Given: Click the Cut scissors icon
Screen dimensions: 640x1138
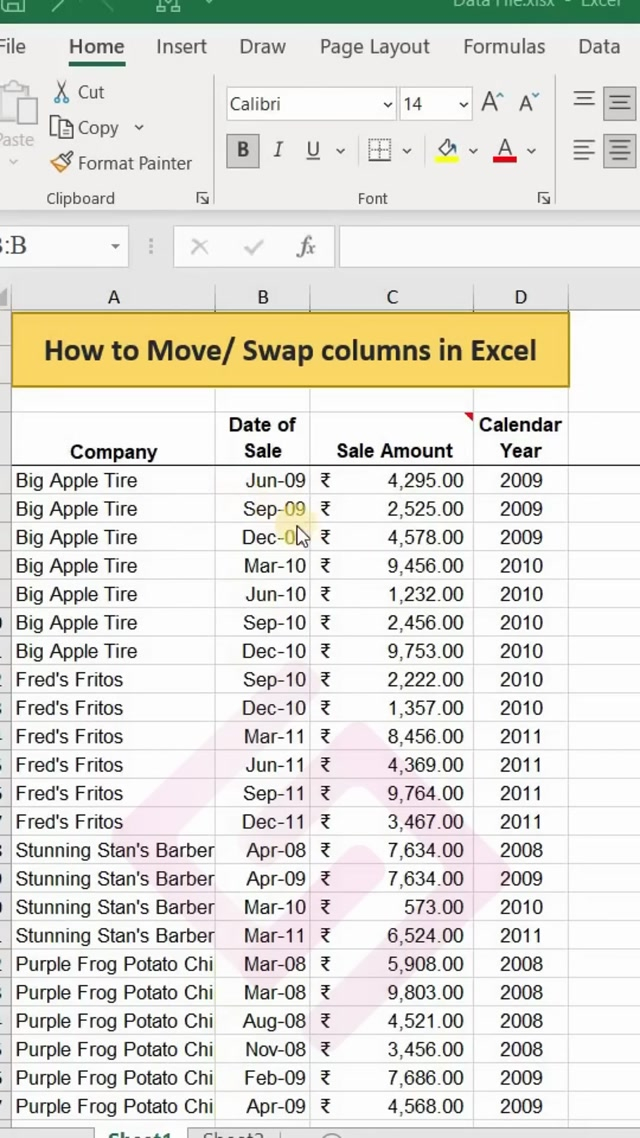Looking at the screenshot, I should [62, 92].
